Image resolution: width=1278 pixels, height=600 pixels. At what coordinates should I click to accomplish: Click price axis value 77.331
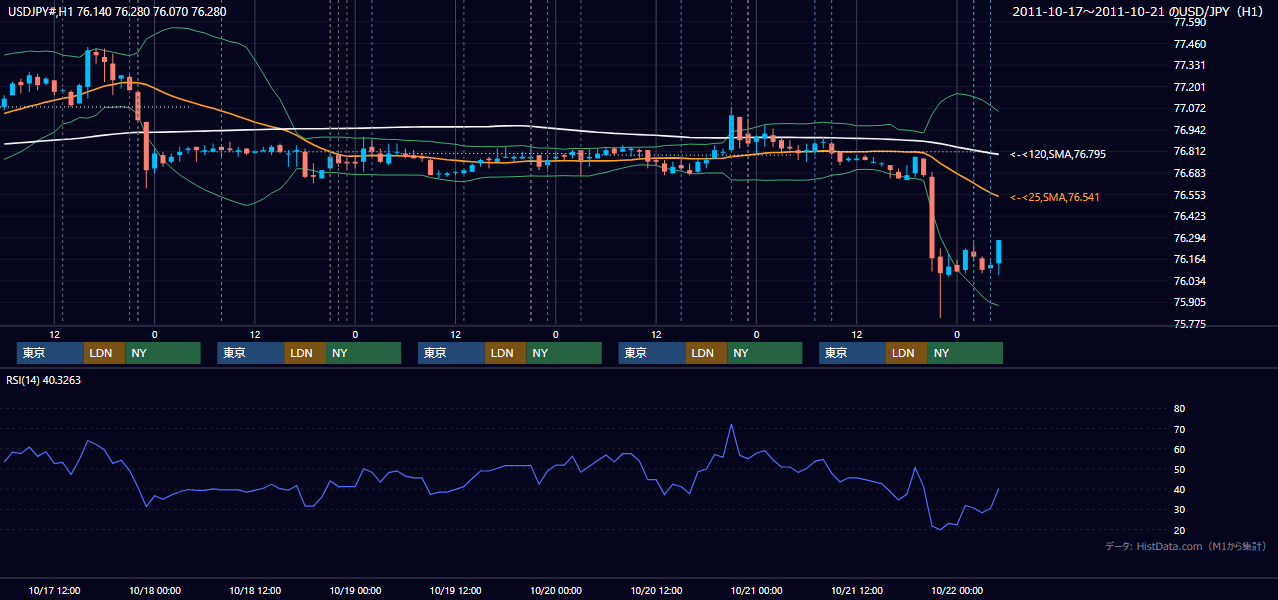click(x=1189, y=65)
